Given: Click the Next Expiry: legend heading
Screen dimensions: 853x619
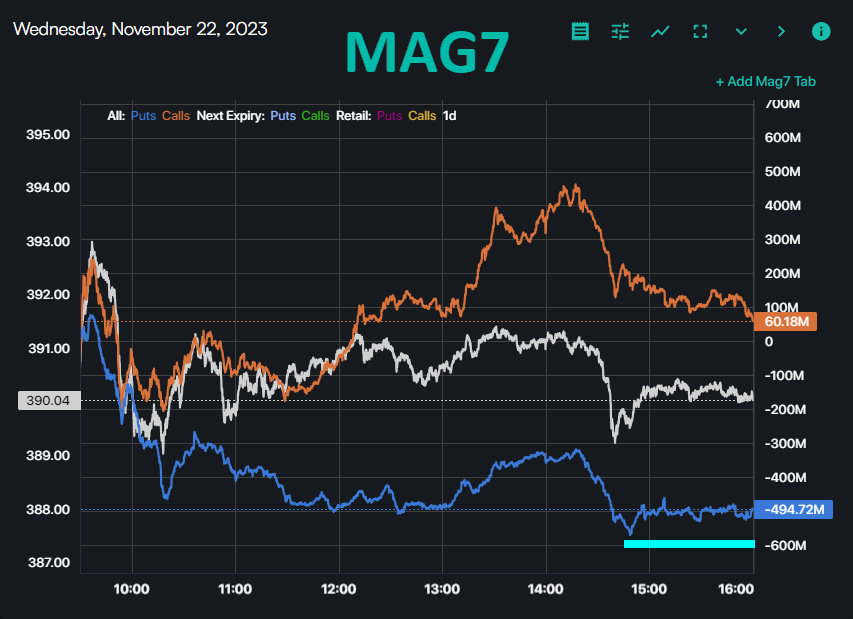Looking at the screenshot, I should click(231, 116).
